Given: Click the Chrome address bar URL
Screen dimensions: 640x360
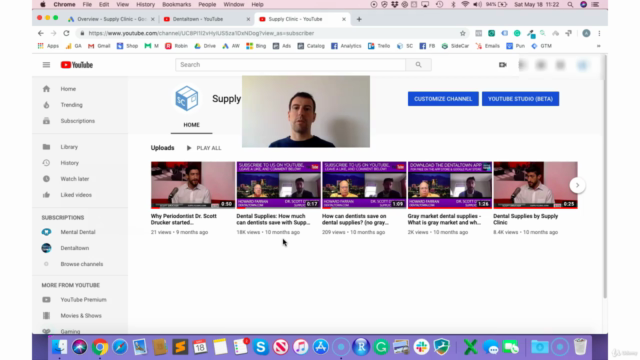Looking at the screenshot, I should pyautogui.click(x=201, y=33).
